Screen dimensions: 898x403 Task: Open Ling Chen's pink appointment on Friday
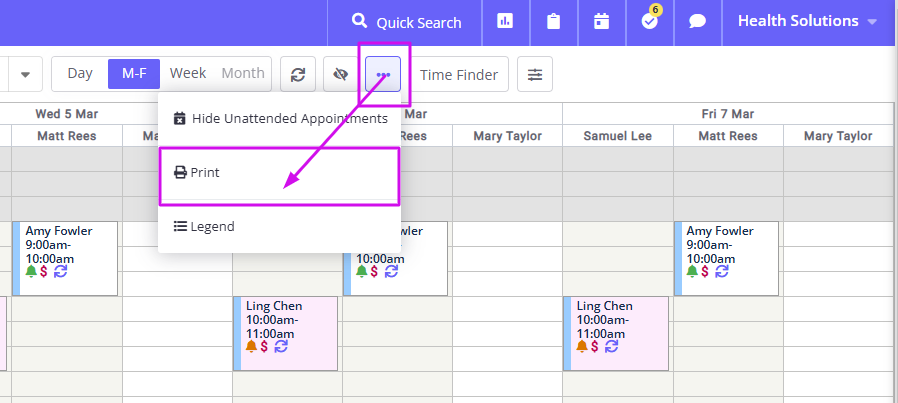(x=616, y=334)
